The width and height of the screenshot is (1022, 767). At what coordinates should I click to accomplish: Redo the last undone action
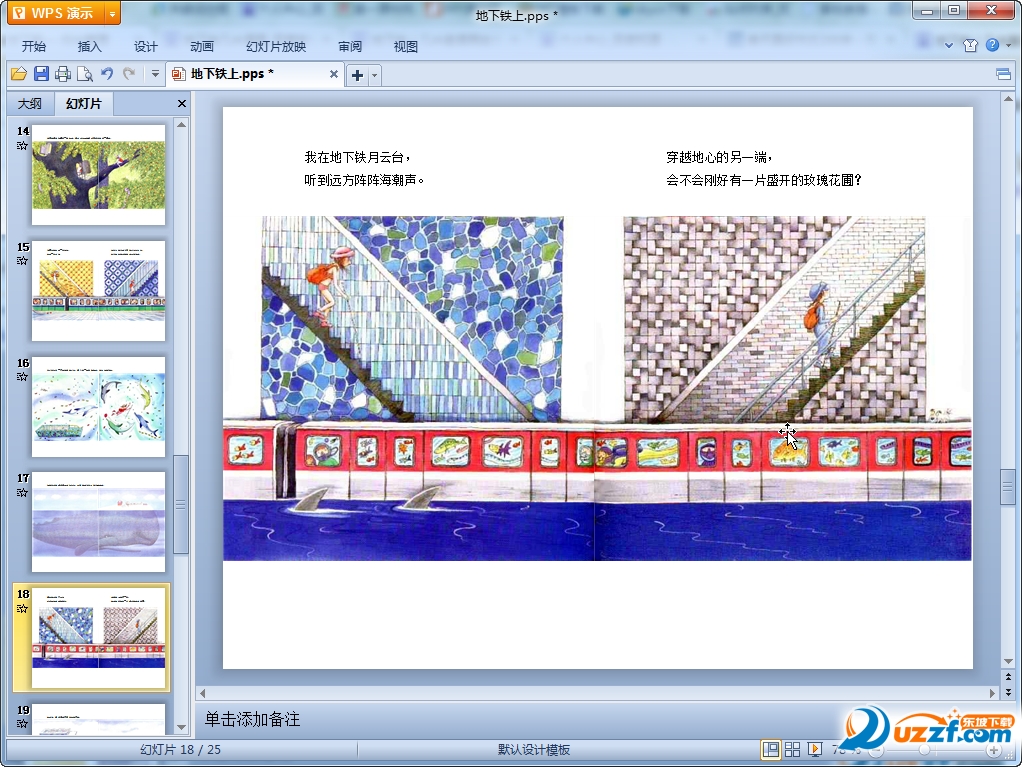point(129,74)
